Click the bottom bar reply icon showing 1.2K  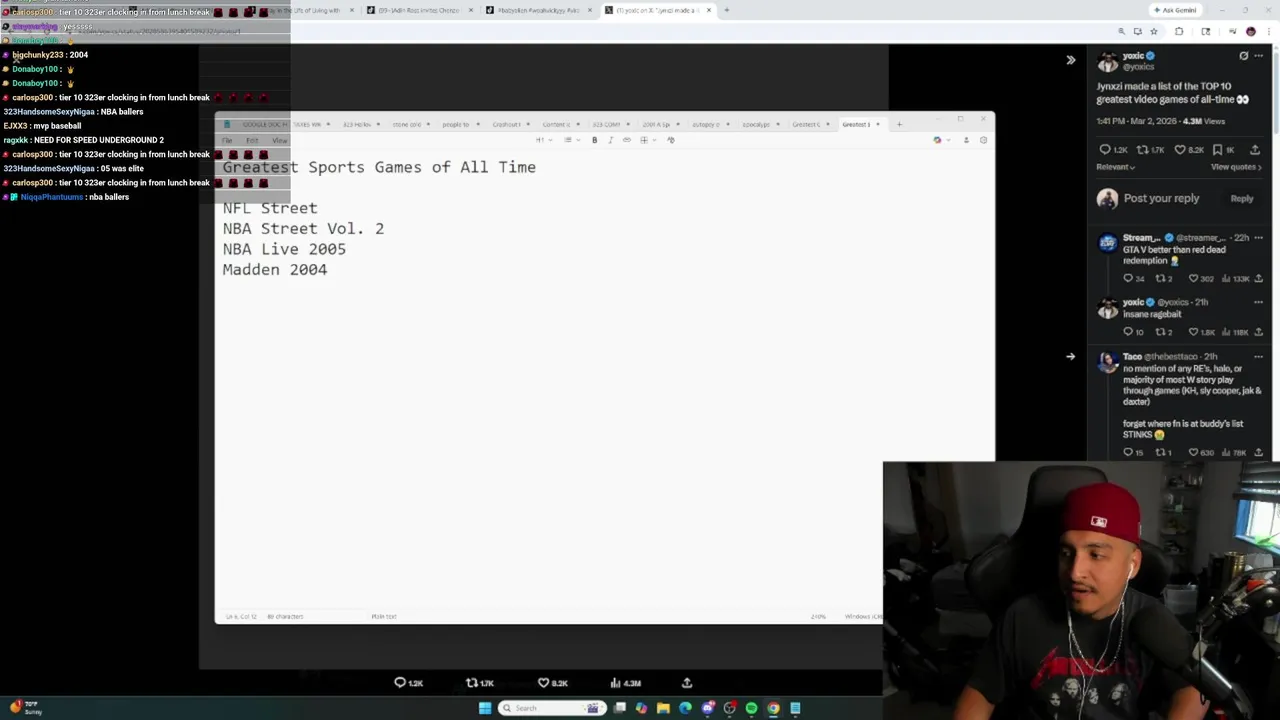pyautogui.click(x=400, y=683)
